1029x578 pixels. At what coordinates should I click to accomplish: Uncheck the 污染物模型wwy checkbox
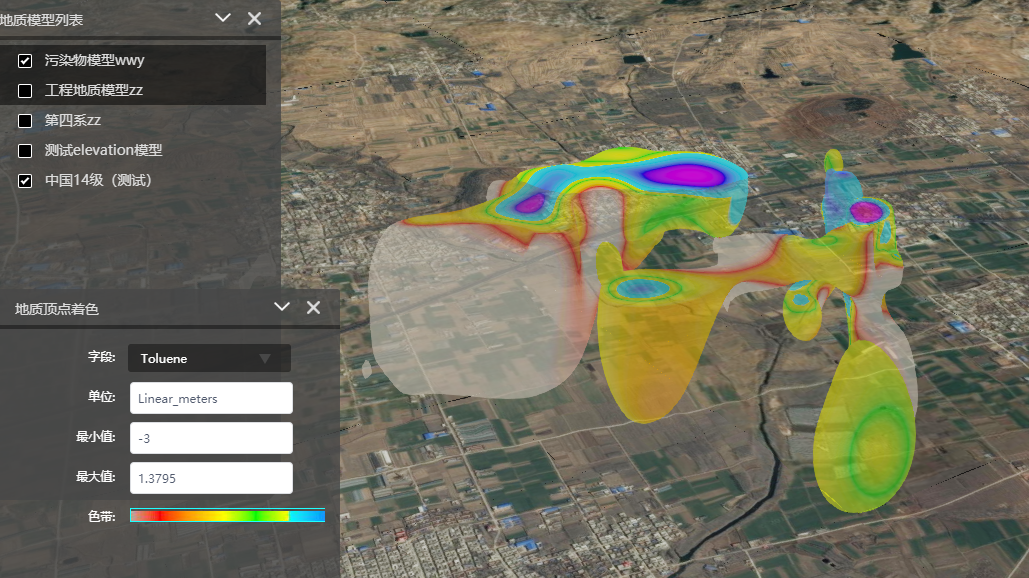click(25, 61)
